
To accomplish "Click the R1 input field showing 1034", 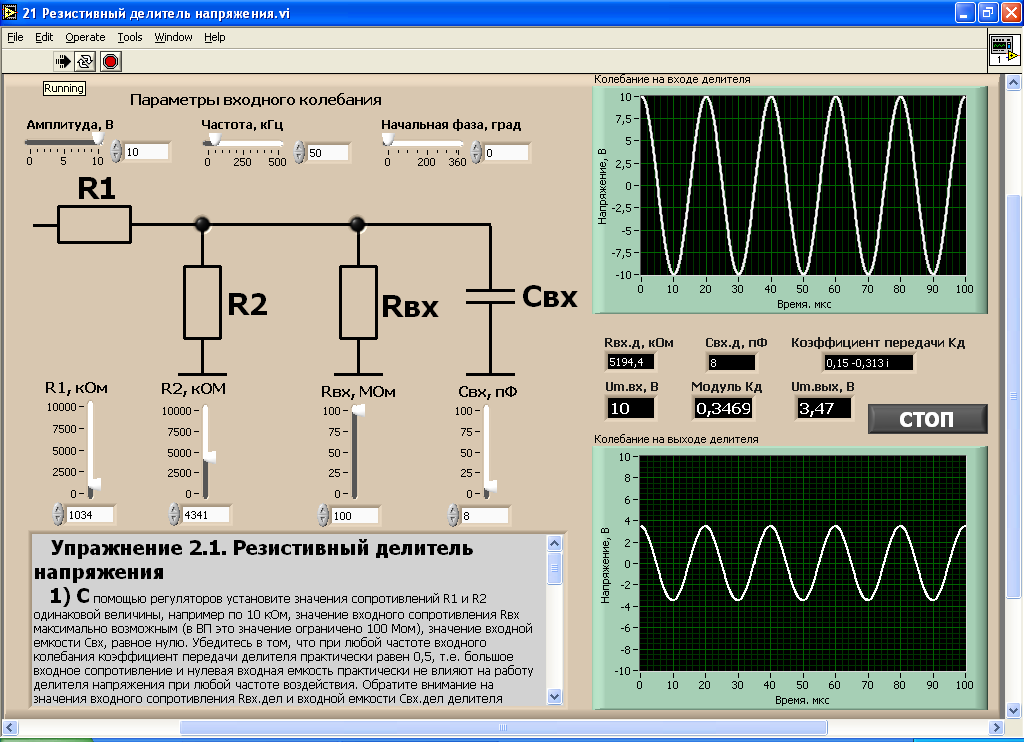I will point(90,515).
